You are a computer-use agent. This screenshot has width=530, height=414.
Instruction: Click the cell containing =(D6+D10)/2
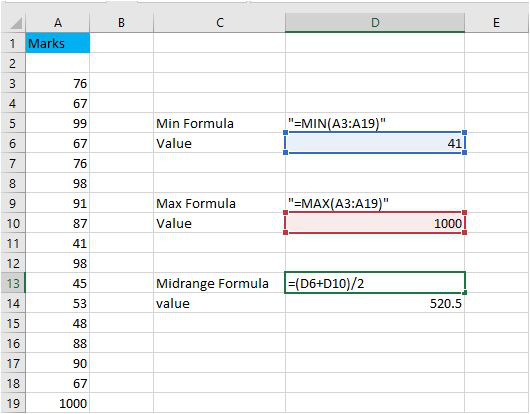[375, 283]
